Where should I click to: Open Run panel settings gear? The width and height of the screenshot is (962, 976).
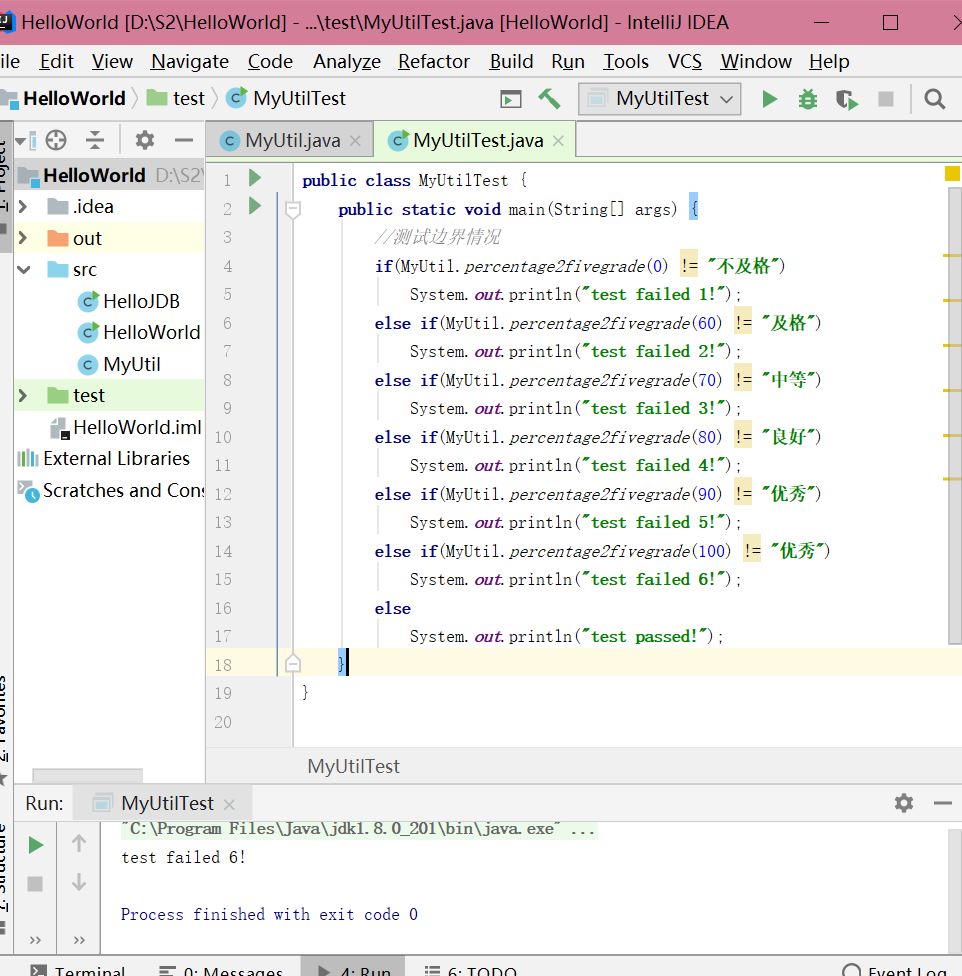pos(904,803)
